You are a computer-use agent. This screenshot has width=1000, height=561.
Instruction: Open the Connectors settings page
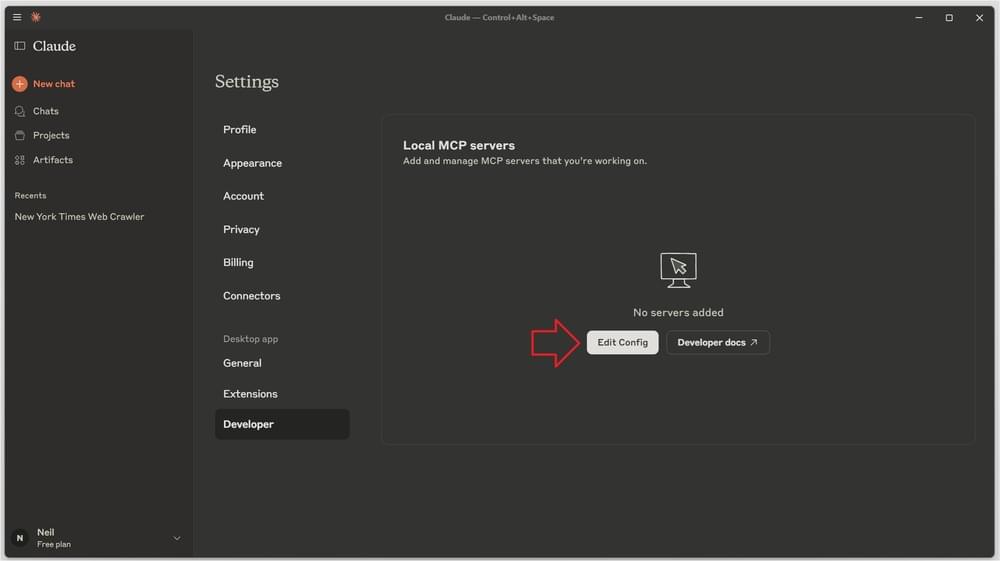251,296
